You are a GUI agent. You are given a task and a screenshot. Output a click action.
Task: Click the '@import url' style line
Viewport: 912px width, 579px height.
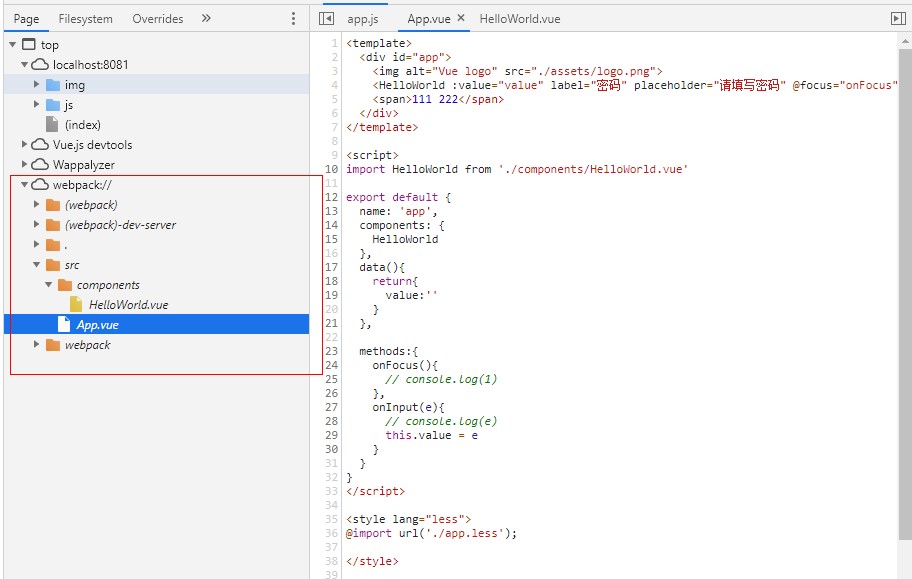pyautogui.click(x=431, y=533)
